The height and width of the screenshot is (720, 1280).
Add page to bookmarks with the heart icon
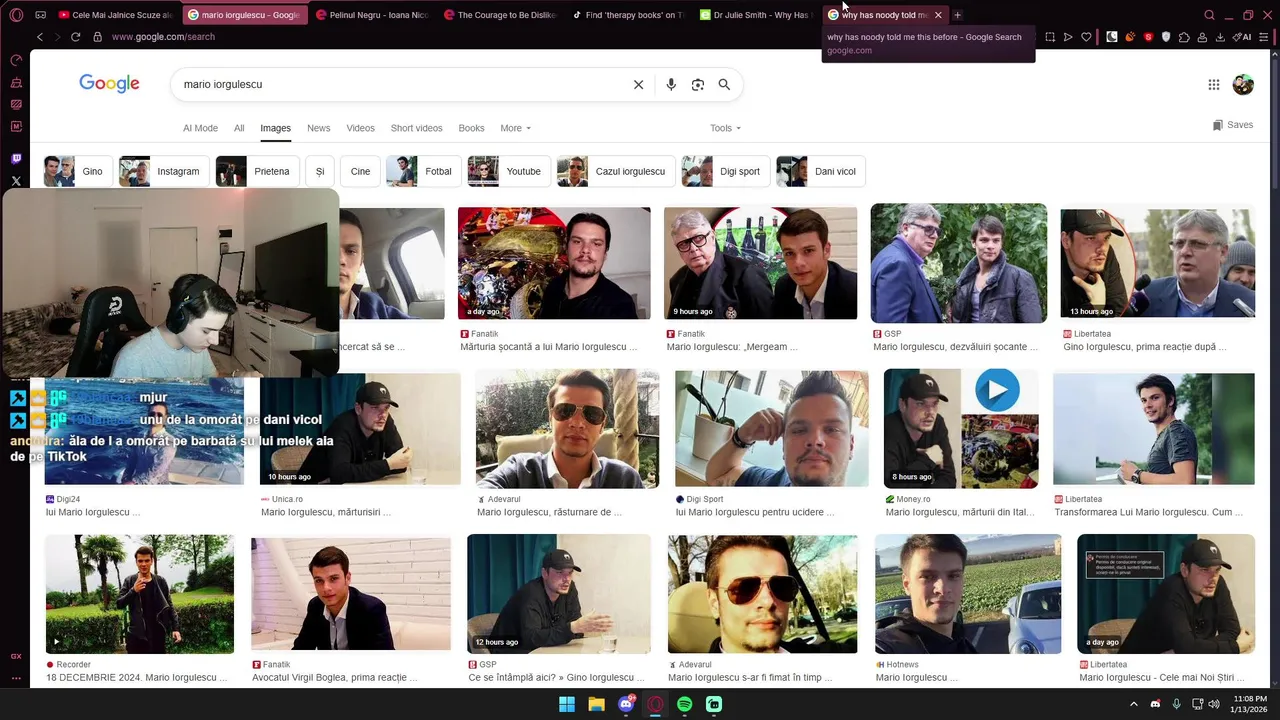(1087, 37)
